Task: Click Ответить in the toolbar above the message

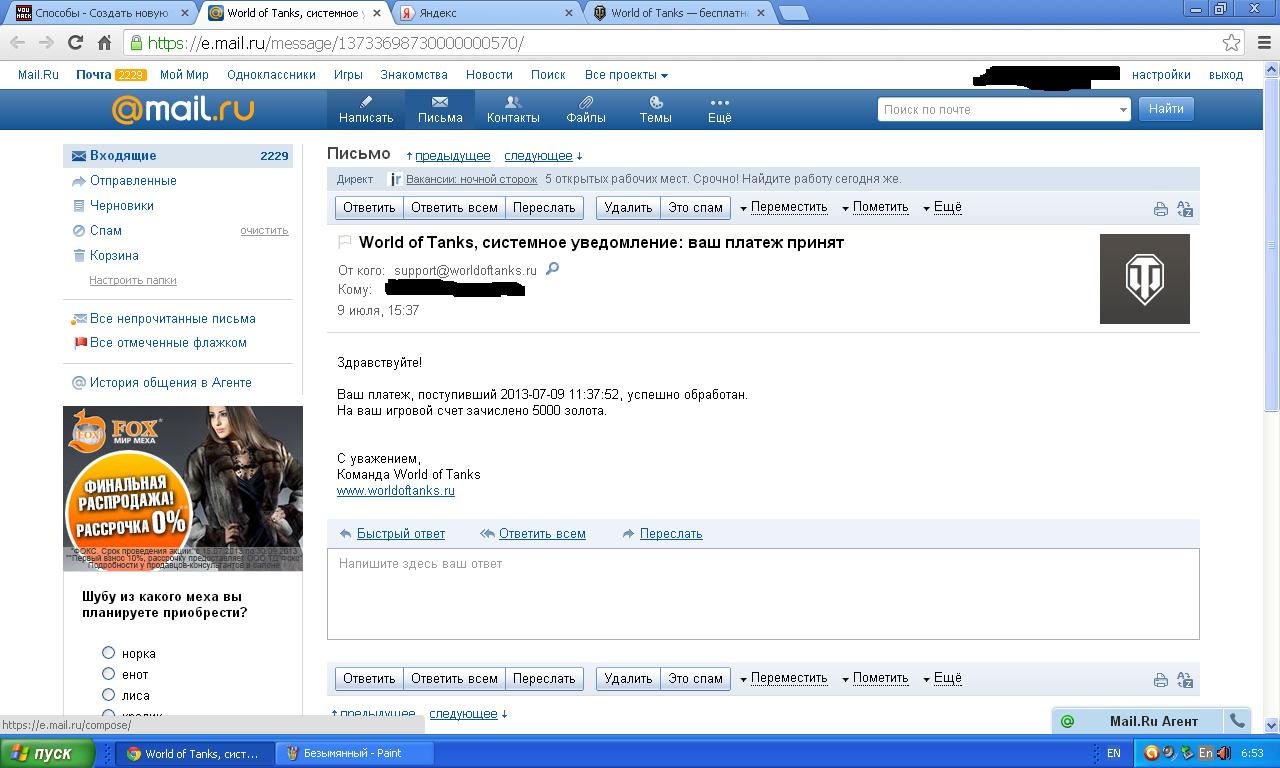Action: 369,208
